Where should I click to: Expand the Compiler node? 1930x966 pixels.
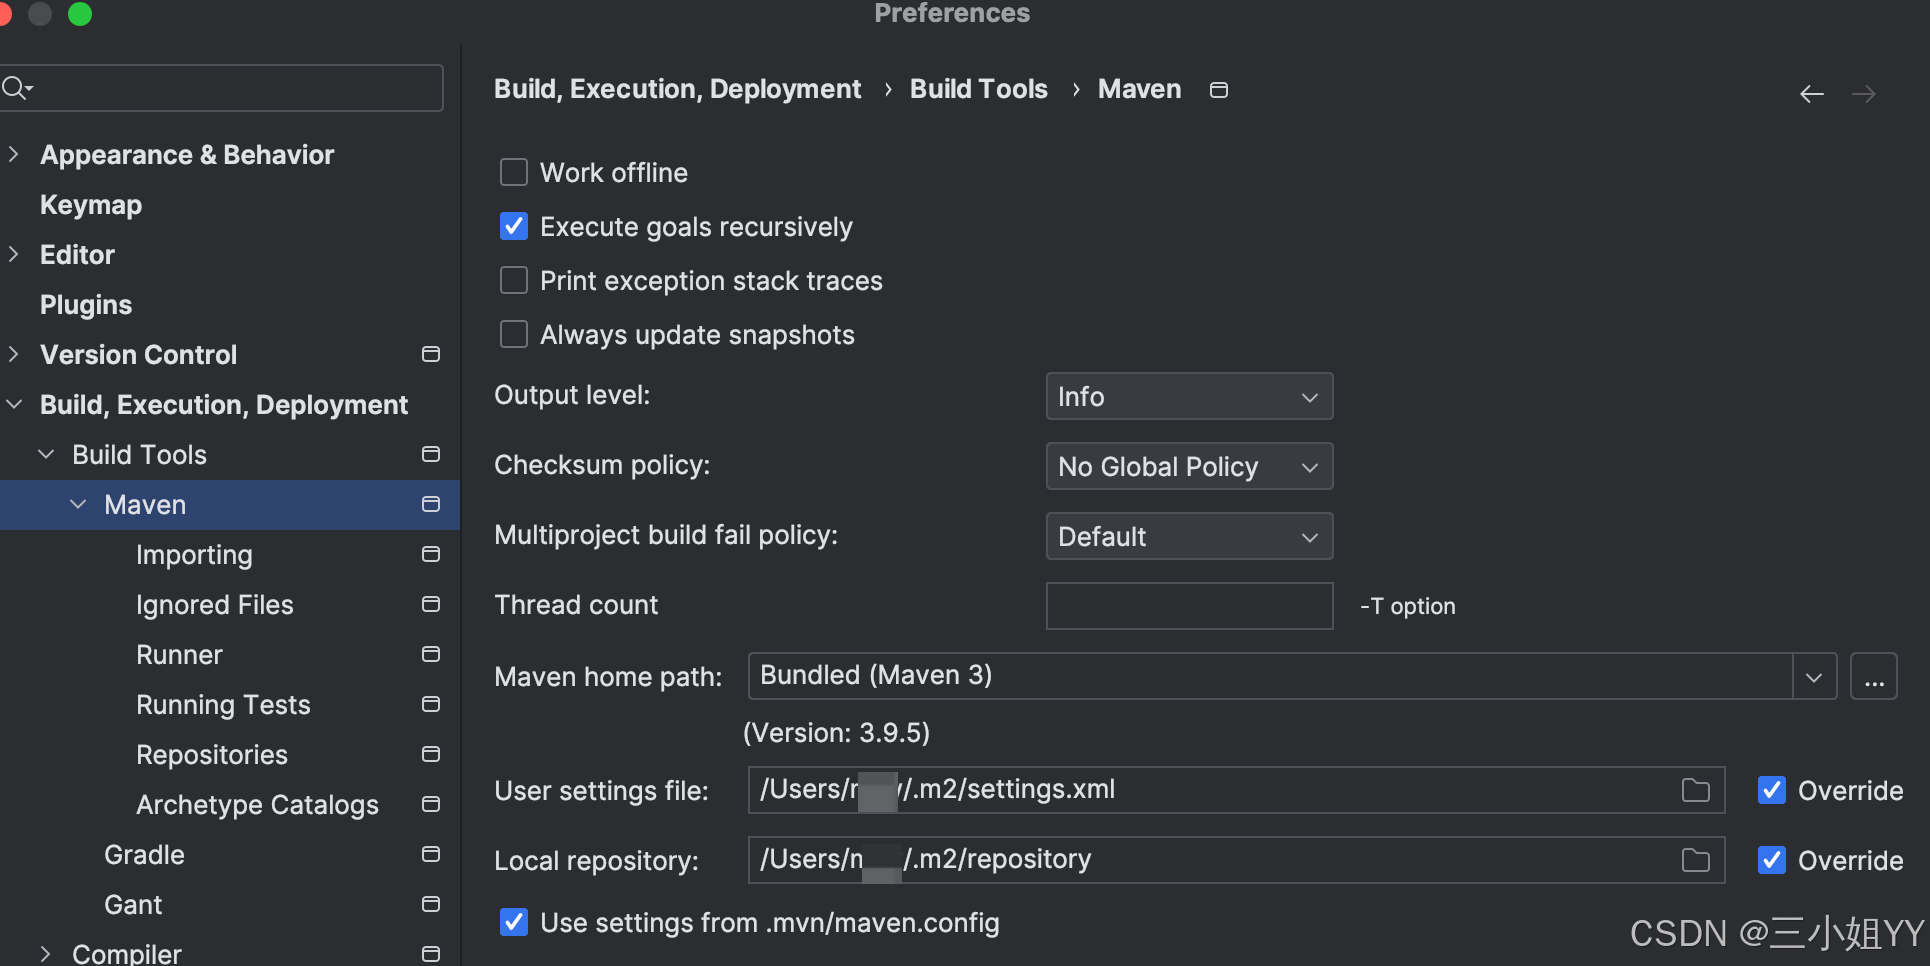click(x=46, y=954)
